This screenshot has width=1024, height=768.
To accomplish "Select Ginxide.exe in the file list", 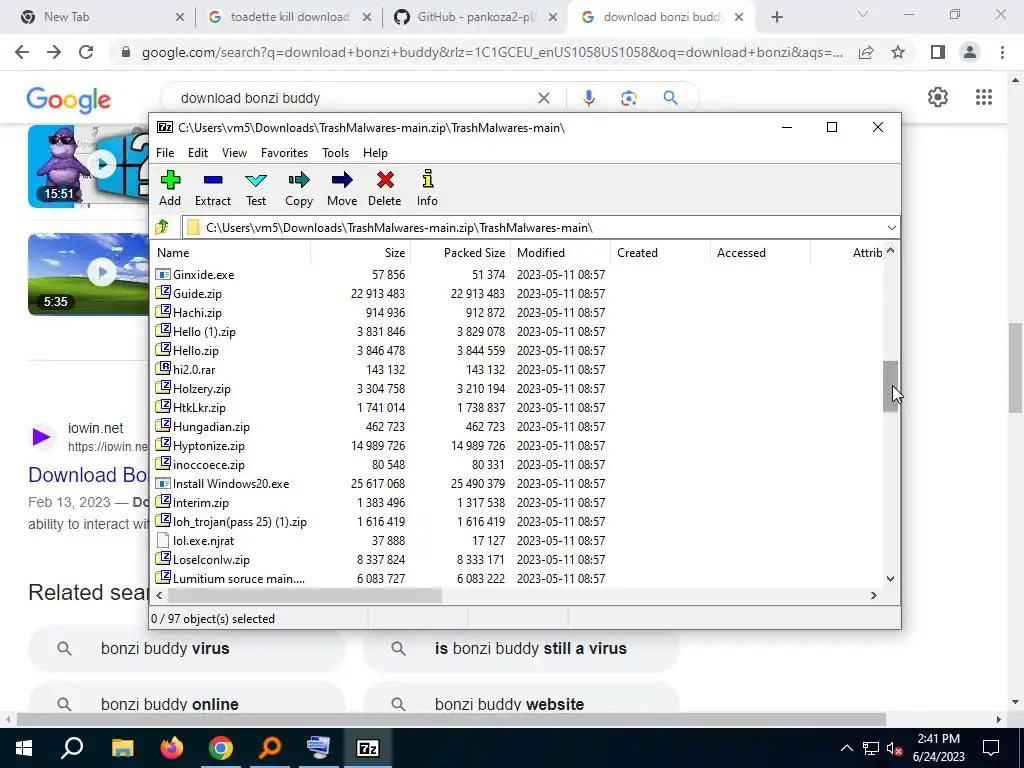I will [203, 275].
